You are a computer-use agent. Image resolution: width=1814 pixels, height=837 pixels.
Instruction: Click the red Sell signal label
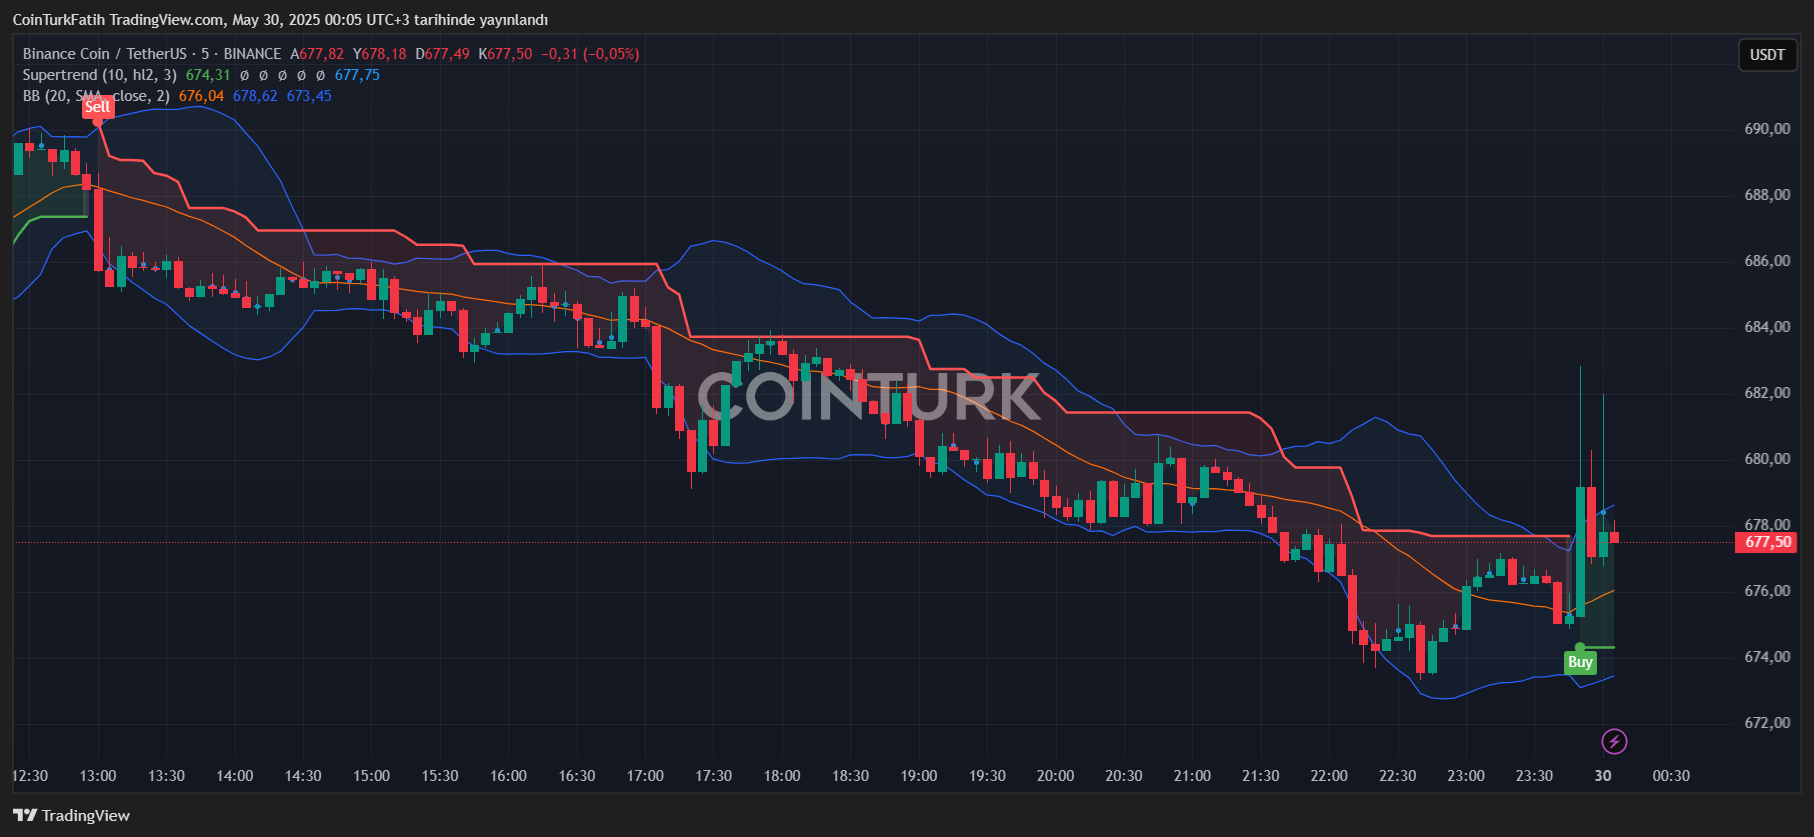click(97, 107)
